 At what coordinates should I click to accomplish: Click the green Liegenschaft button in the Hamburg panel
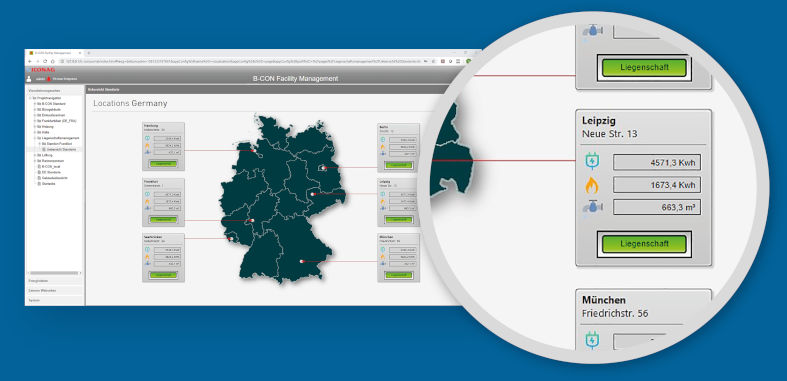click(x=163, y=164)
